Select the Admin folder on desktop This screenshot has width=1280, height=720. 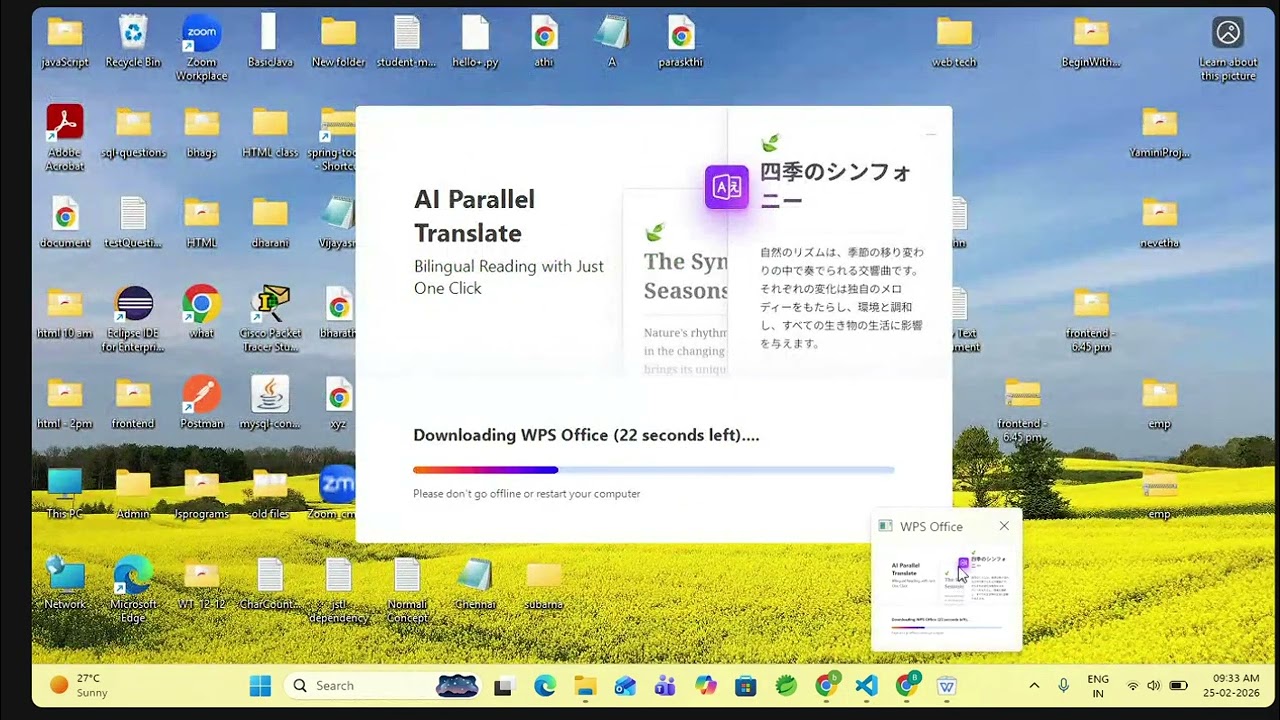[133, 493]
